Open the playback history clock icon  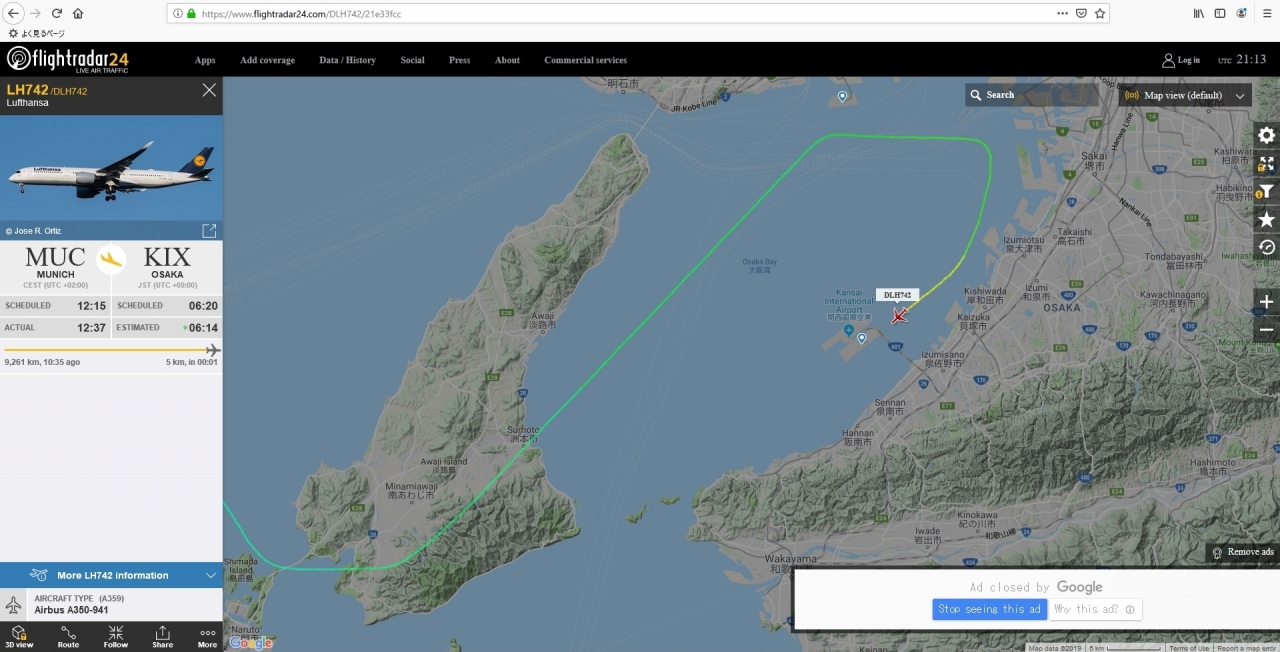point(1266,247)
